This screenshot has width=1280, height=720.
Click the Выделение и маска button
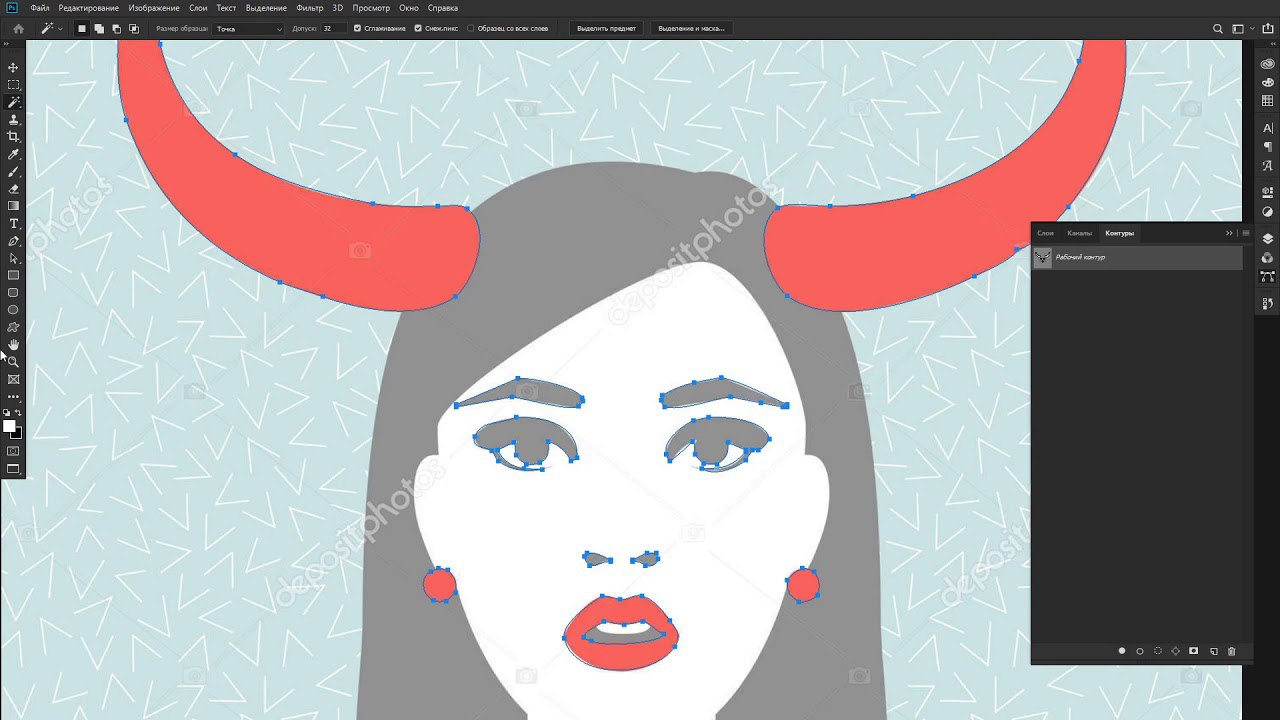coord(690,29)
